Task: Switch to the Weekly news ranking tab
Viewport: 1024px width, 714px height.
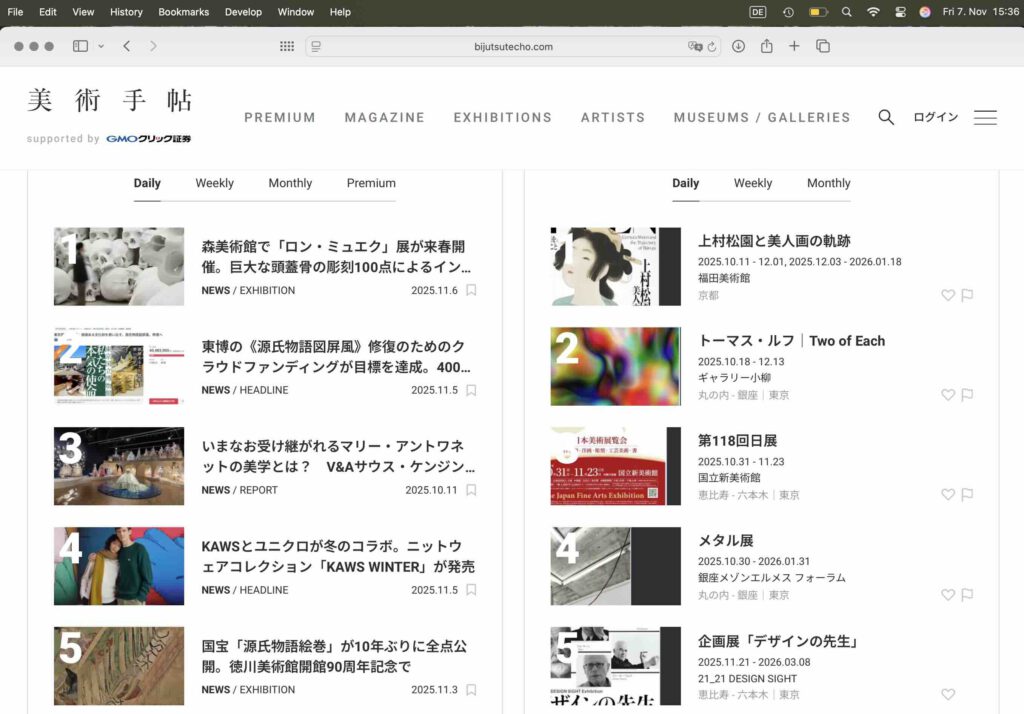Action: click(214, 183)
